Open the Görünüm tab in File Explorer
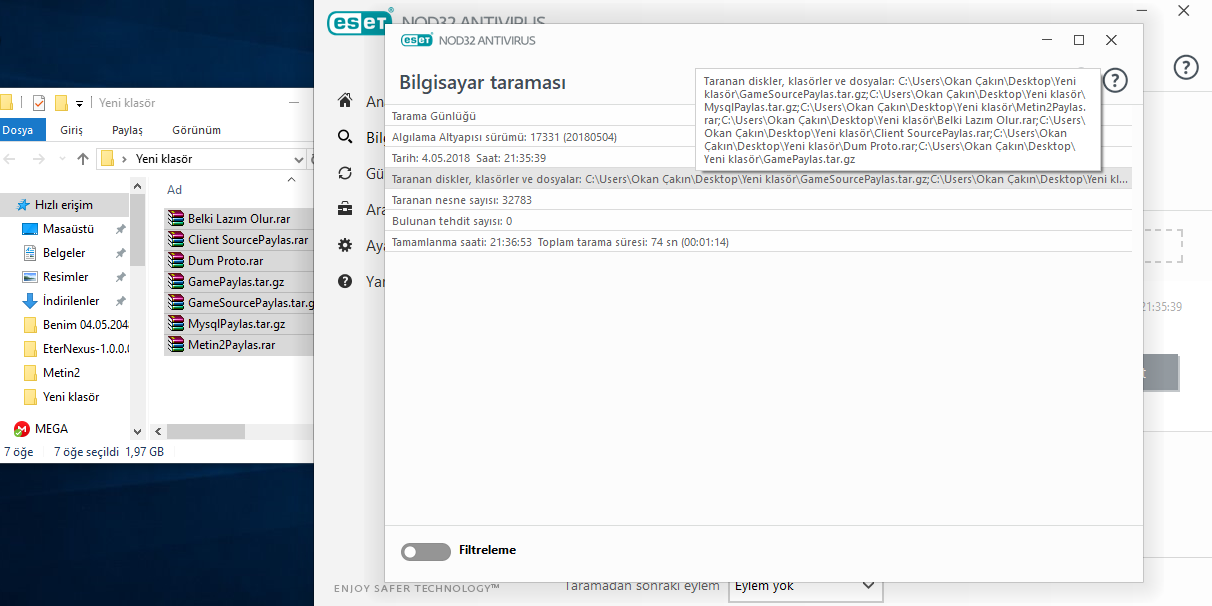Viewport: 1212px width, 606px height. (196, 130)
